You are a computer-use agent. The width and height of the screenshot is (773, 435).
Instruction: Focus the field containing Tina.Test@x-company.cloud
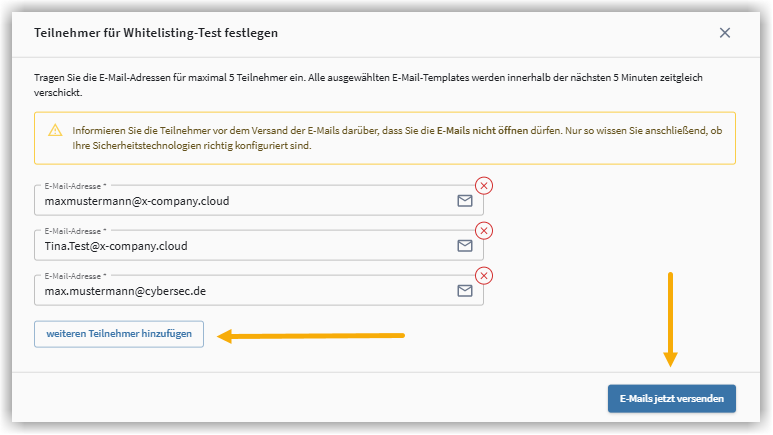point(258,245)
